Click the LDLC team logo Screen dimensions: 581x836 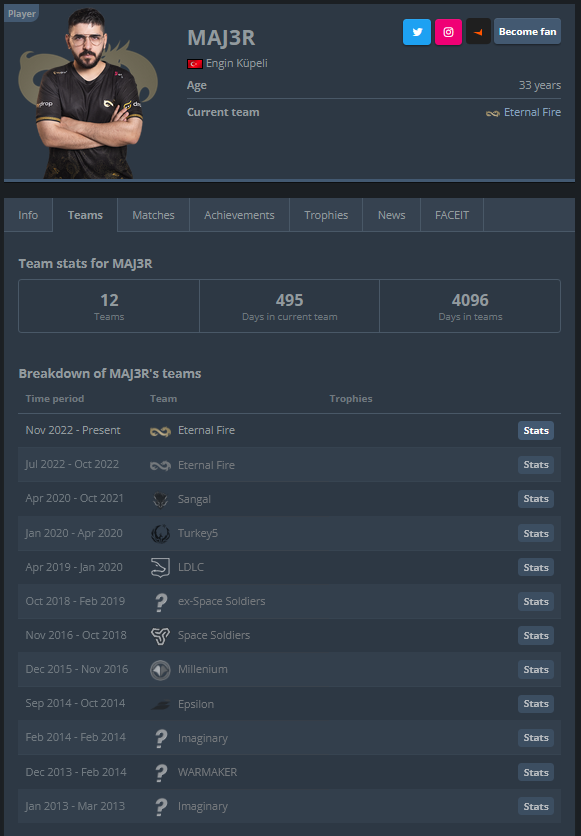pos(160,567)
